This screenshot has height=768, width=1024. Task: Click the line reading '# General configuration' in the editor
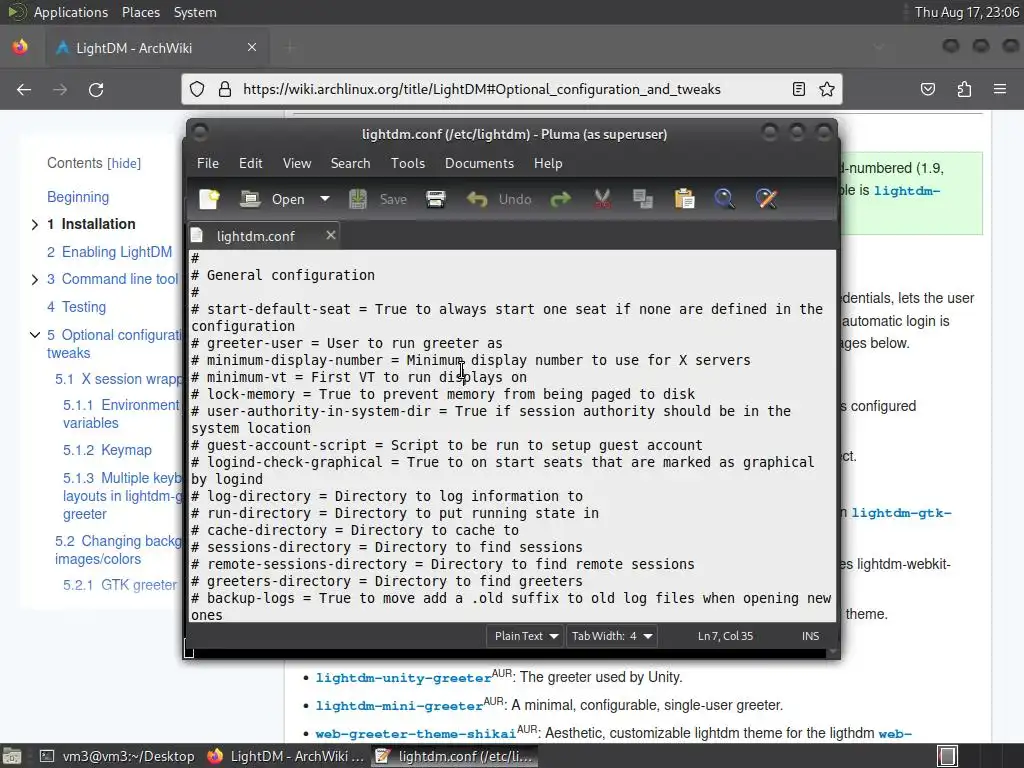point(283,275)
